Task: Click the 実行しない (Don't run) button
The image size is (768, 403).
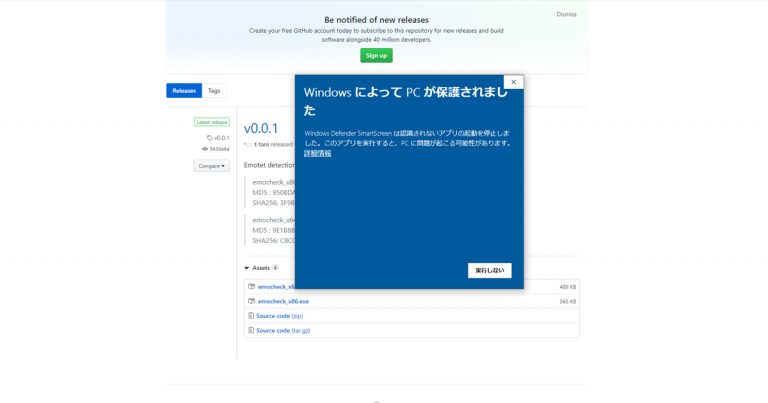Action: pyautogui.click(x=490, y=270)
